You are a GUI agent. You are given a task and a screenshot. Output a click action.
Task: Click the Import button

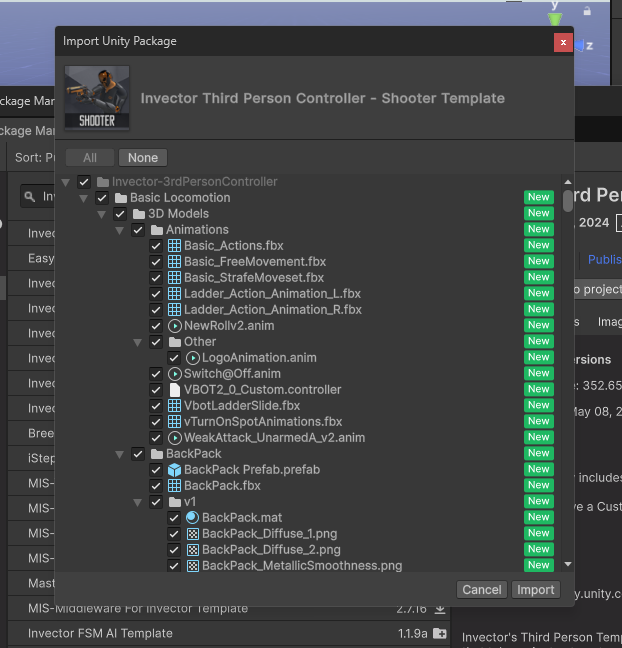pos(536,590)
